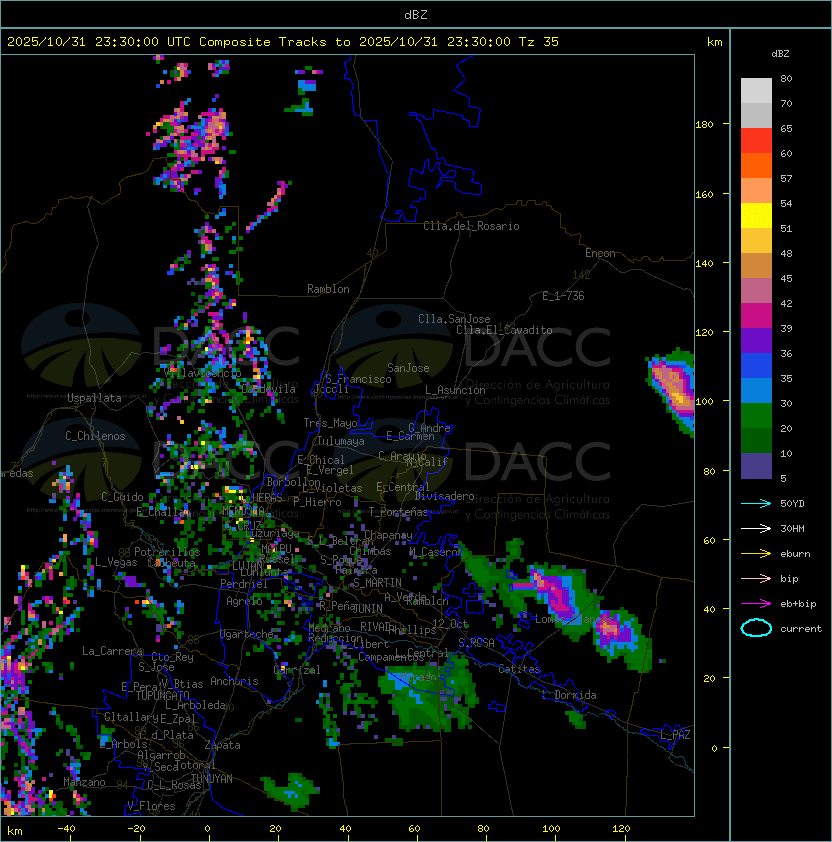Pick the light blue 35 dBZ legend swatch

coord(756,391)
